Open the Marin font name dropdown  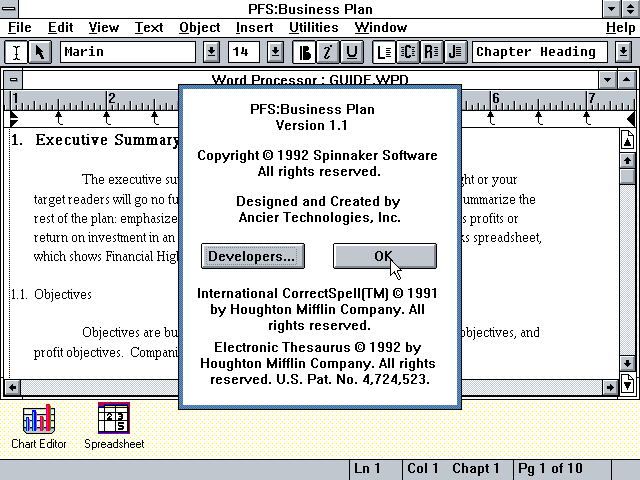tap(211, 52)
